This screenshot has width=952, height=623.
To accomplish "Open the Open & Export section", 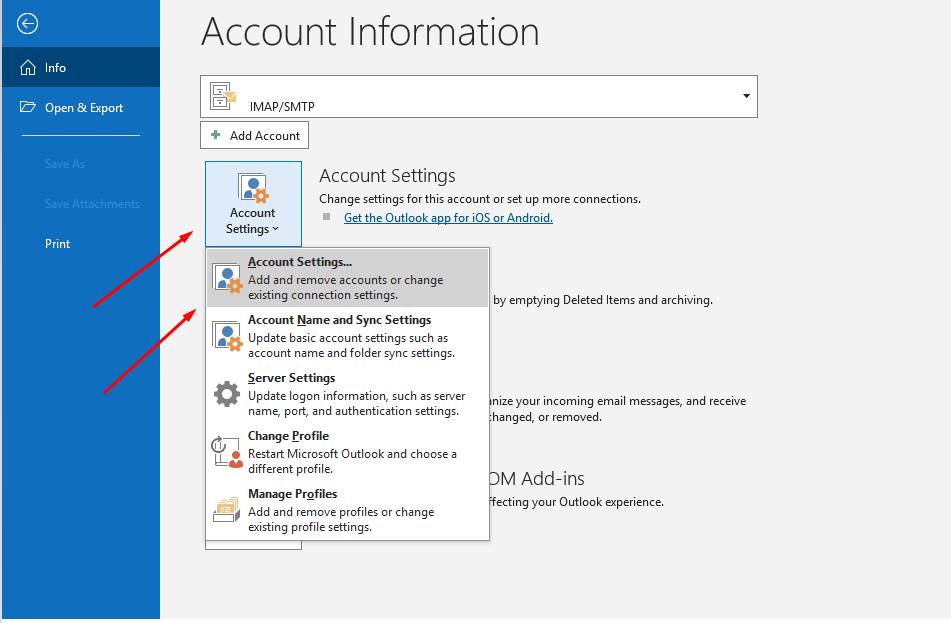I will pos(81,107).
